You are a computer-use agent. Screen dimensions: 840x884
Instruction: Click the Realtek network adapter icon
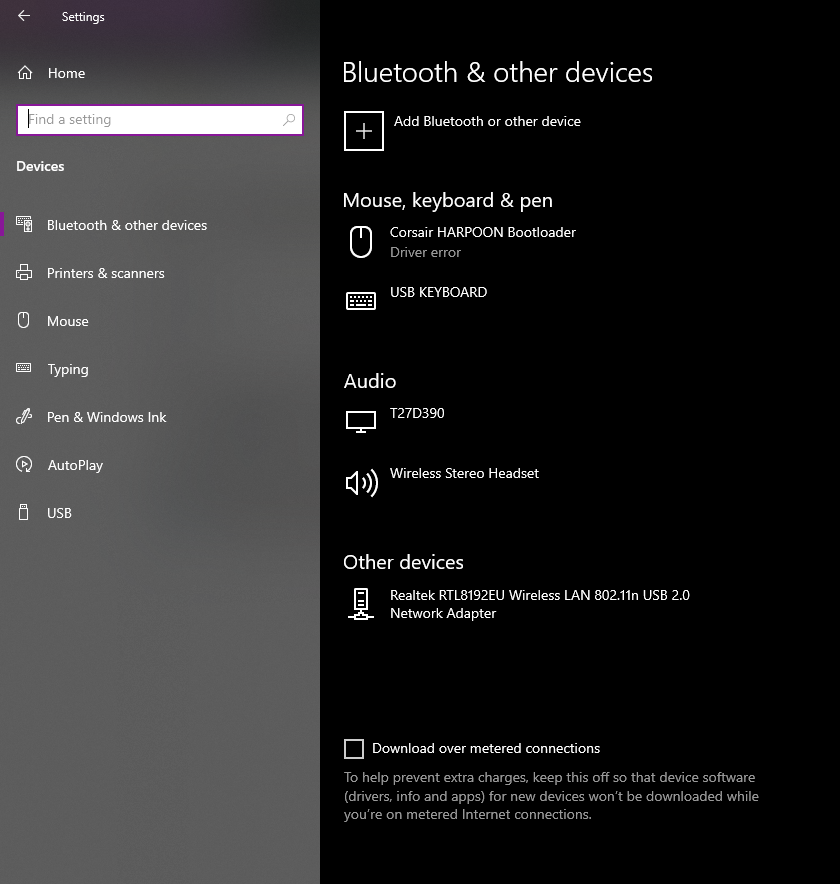[361, 604]
